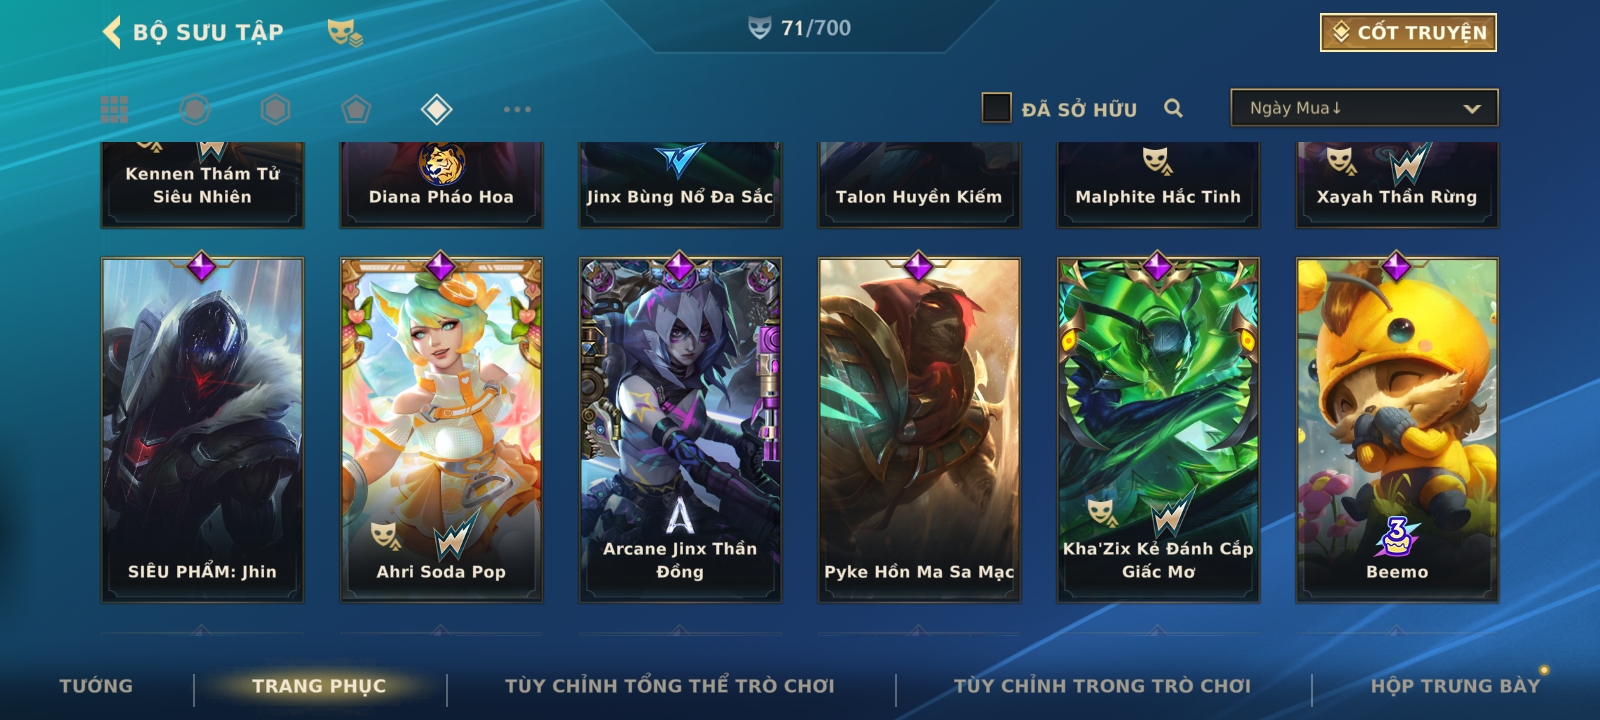Select the Beemo skin card
The height and width of the screenshot is (720, 1600).
(x=1397, y=429)
